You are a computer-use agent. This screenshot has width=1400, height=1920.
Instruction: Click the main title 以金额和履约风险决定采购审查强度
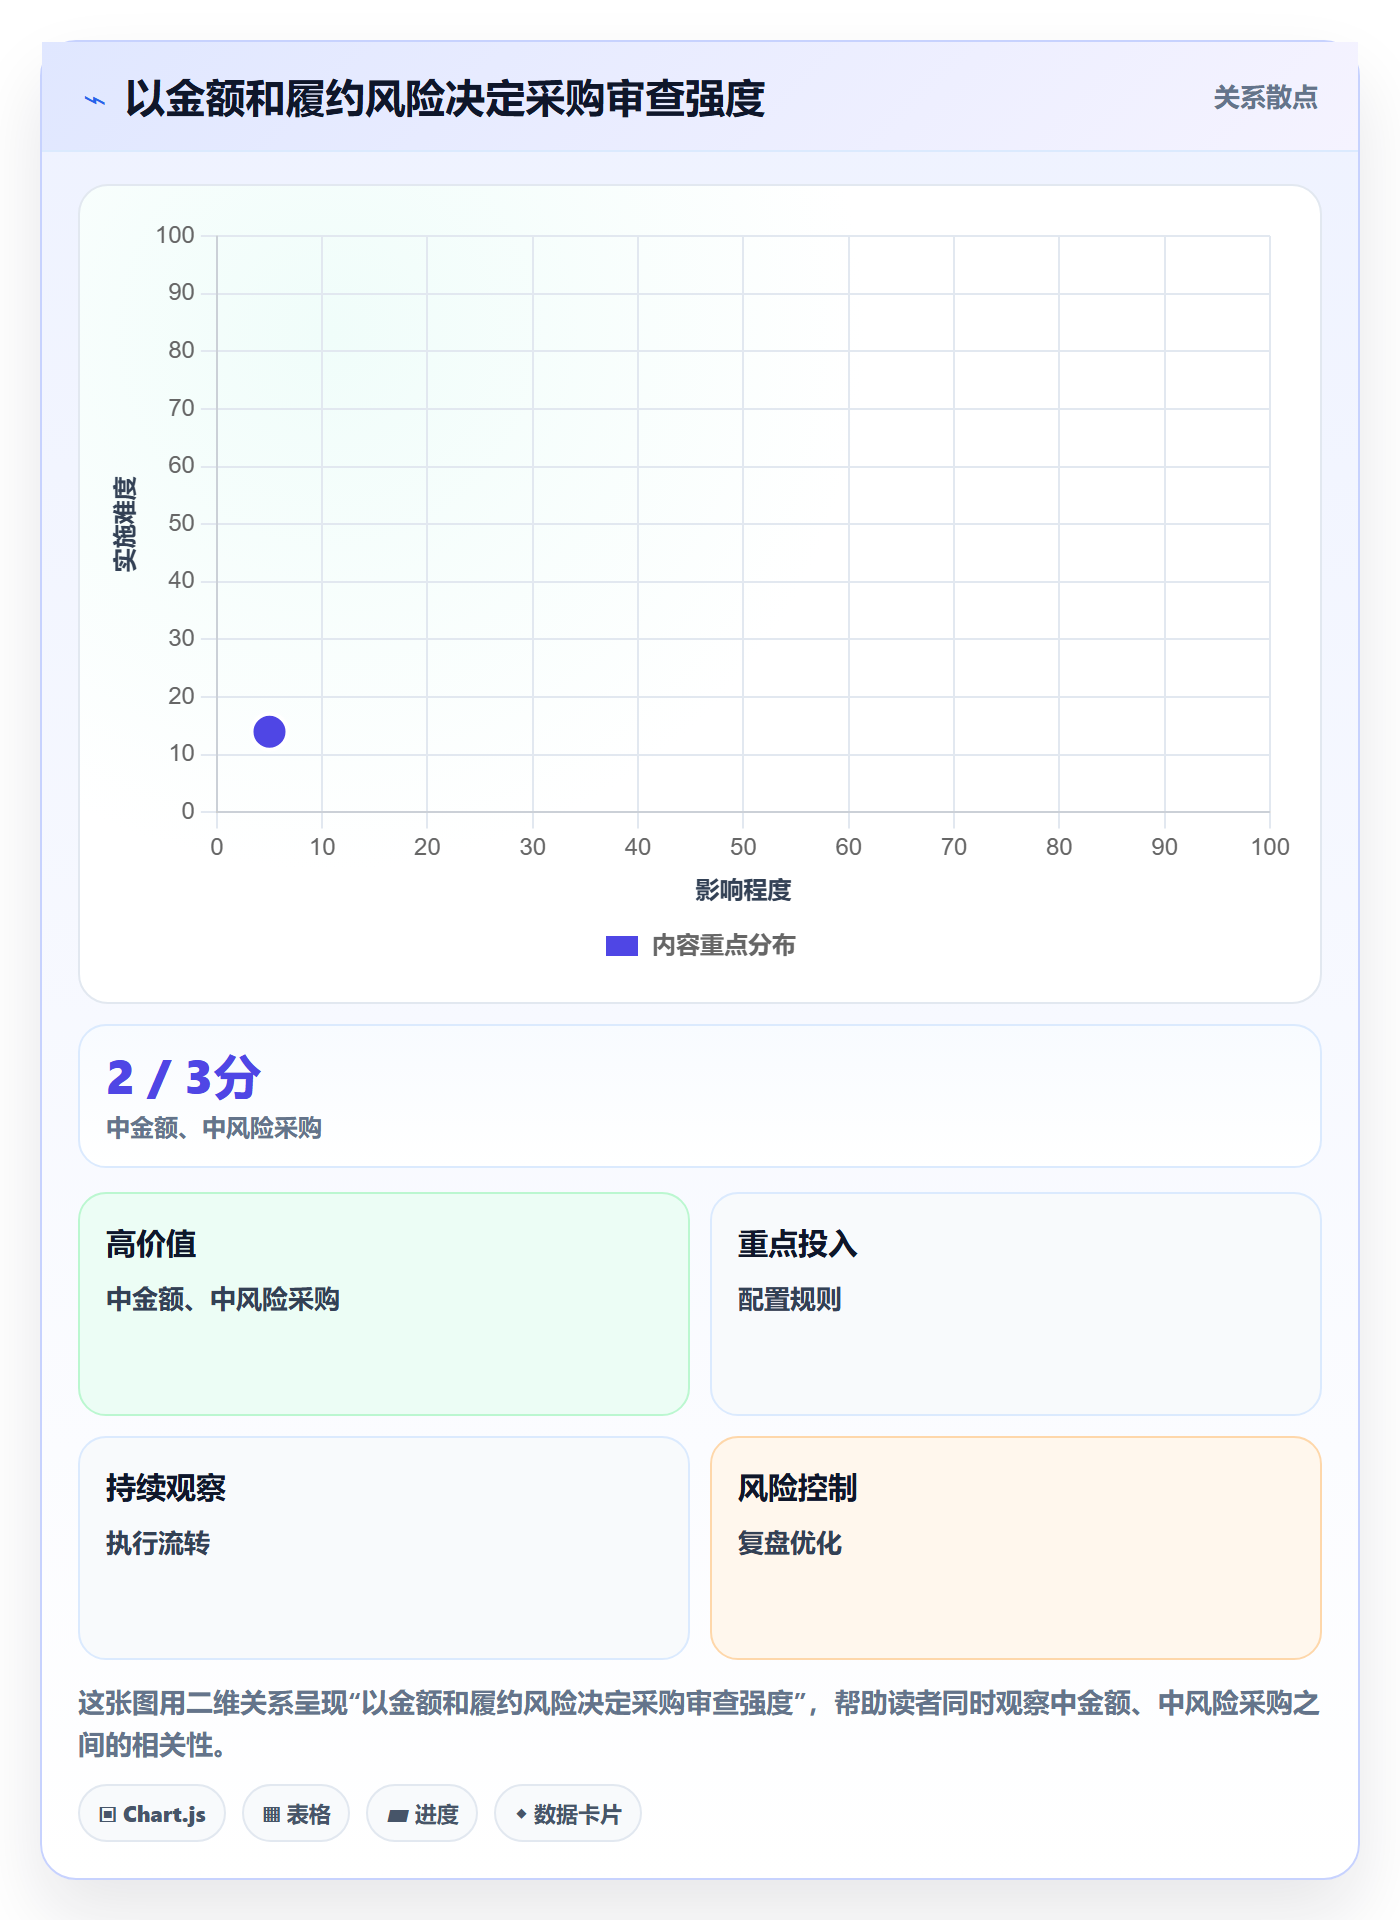click(445, 99)
